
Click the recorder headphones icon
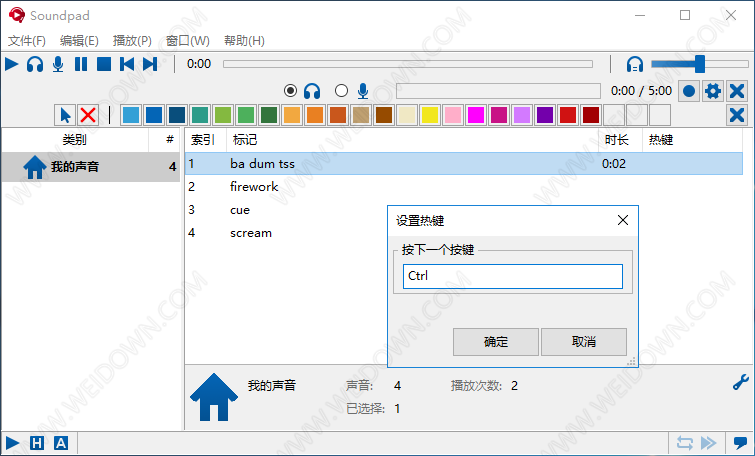click(312, 91)
